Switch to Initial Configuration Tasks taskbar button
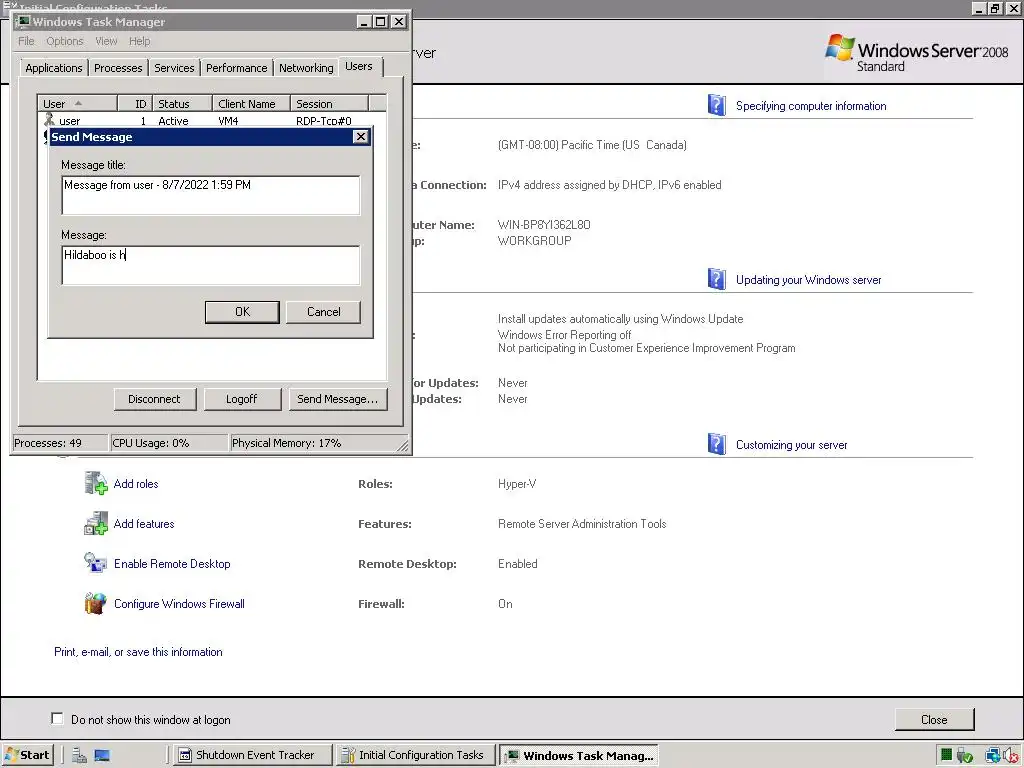 [416, 755]
